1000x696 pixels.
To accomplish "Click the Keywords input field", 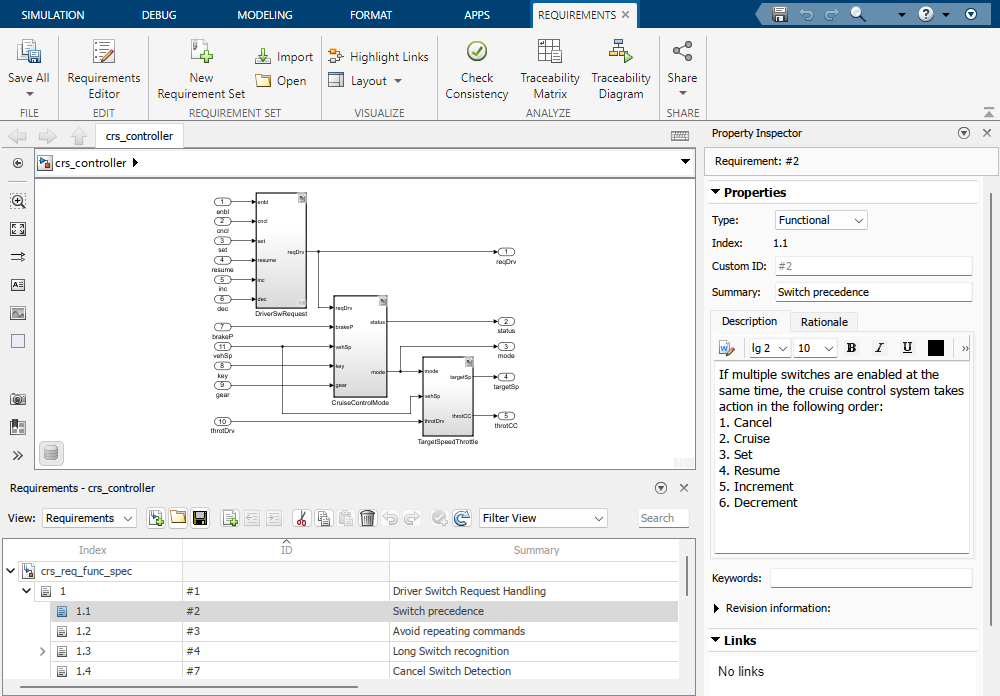I will pos(870,578).
